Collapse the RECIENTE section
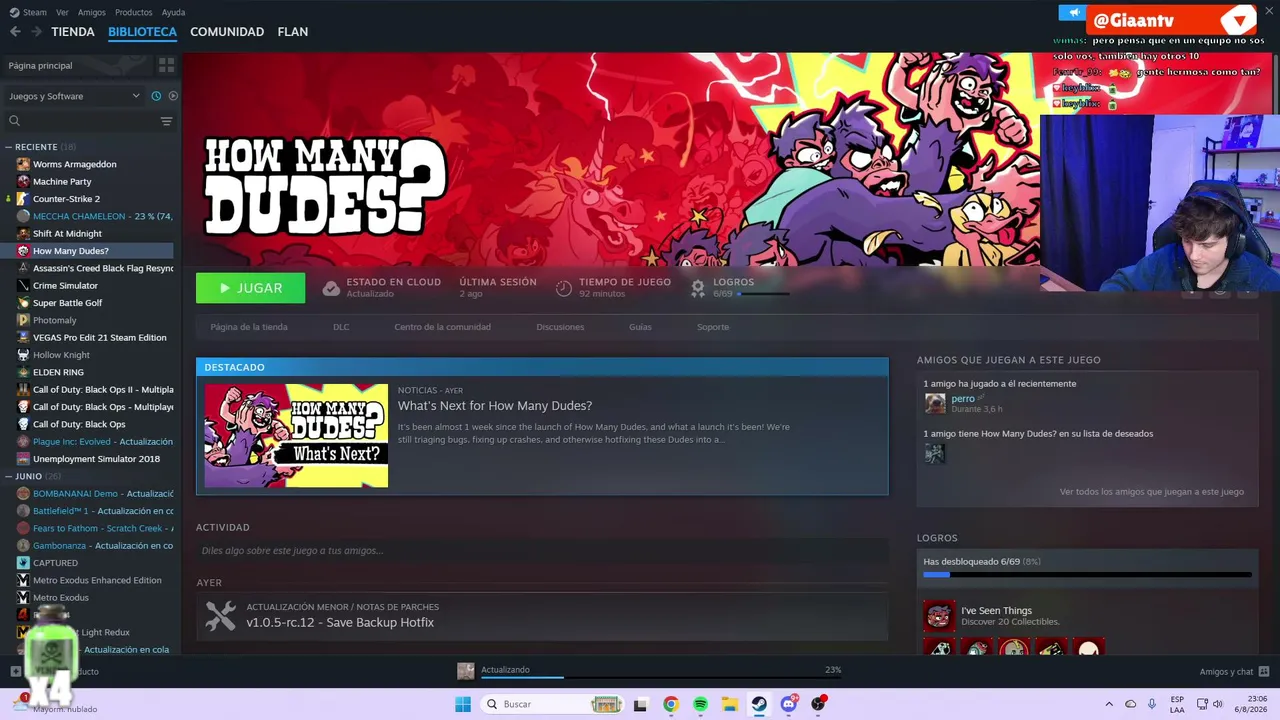The image size is (1280, 720). click(9, 147)
